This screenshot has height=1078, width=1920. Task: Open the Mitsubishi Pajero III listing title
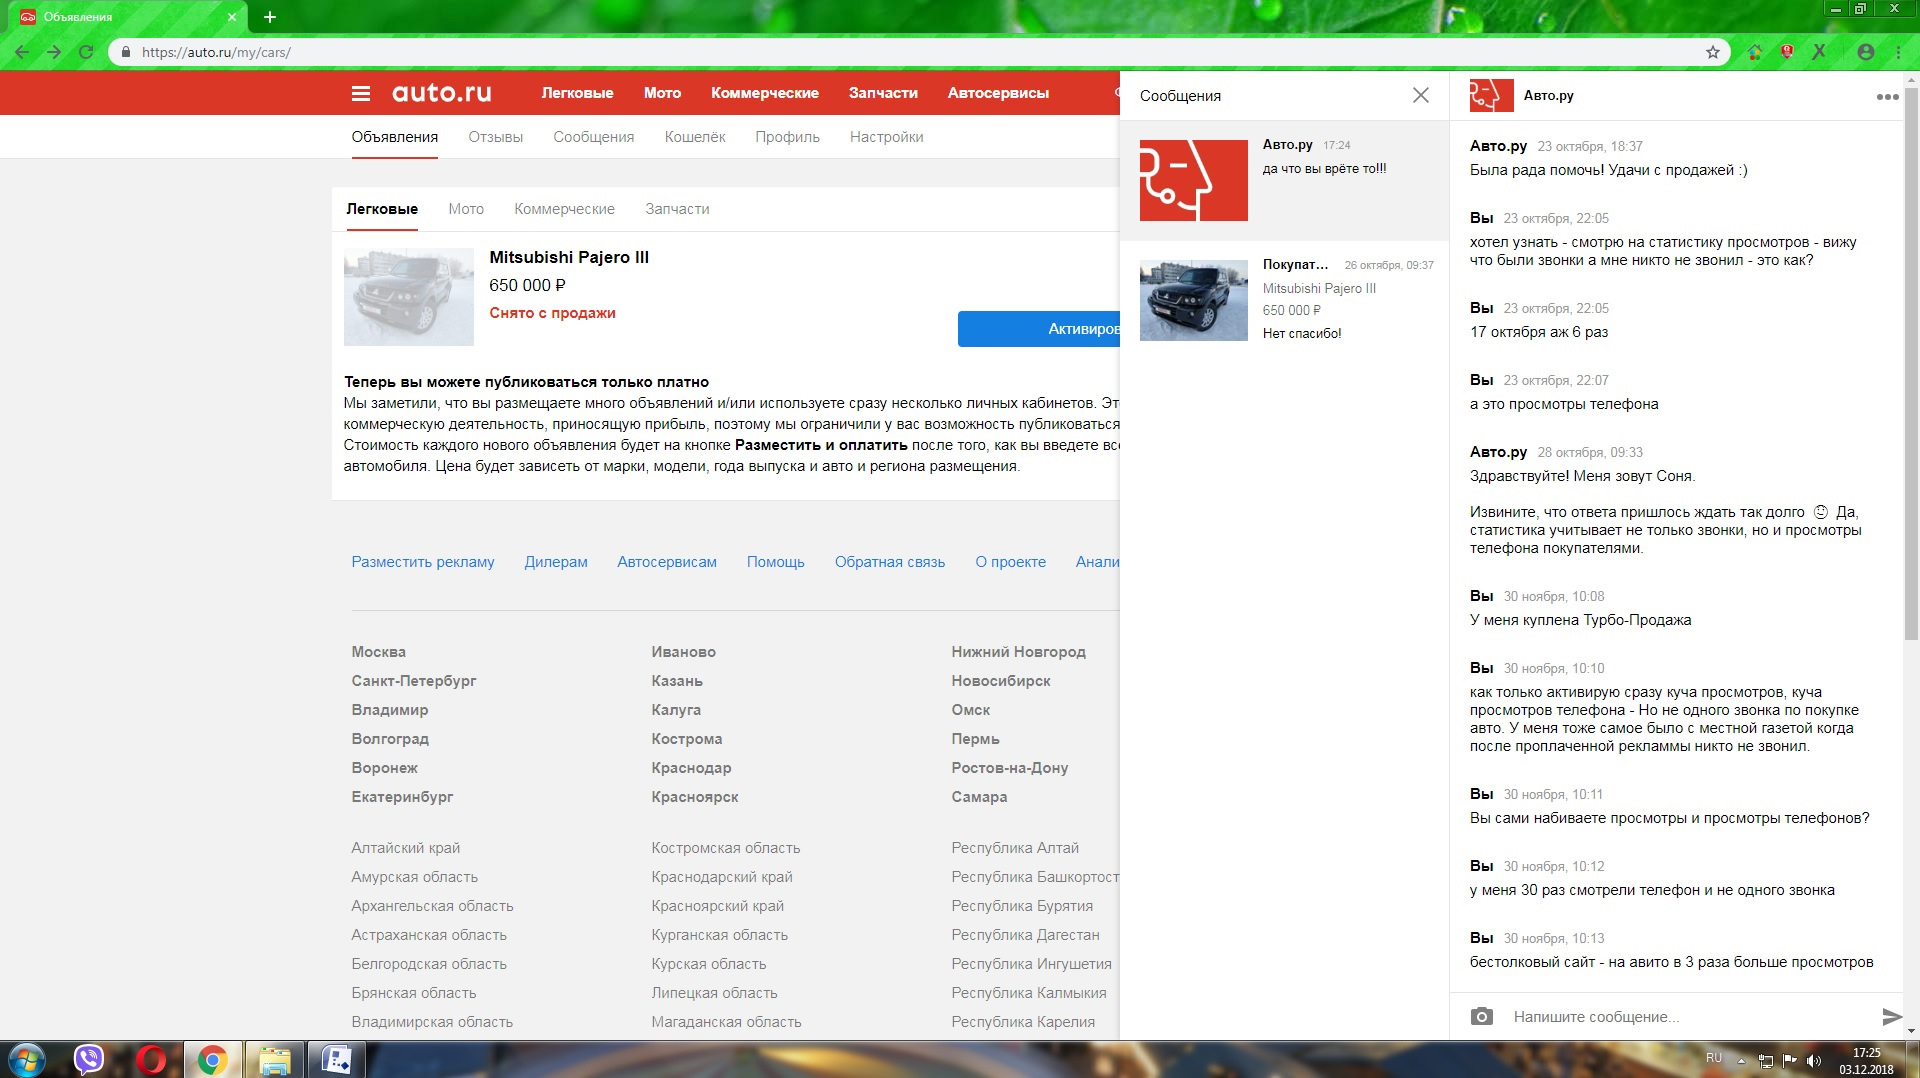tap(569, 257)
